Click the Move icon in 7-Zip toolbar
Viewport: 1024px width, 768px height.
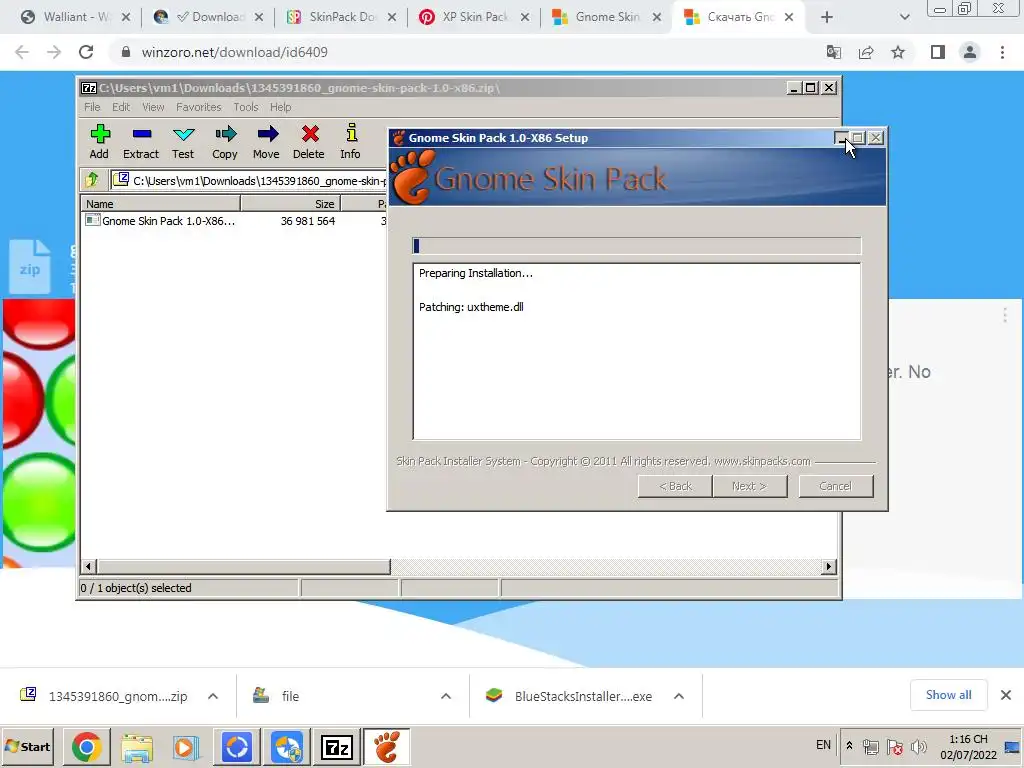[x=266, y=142]
